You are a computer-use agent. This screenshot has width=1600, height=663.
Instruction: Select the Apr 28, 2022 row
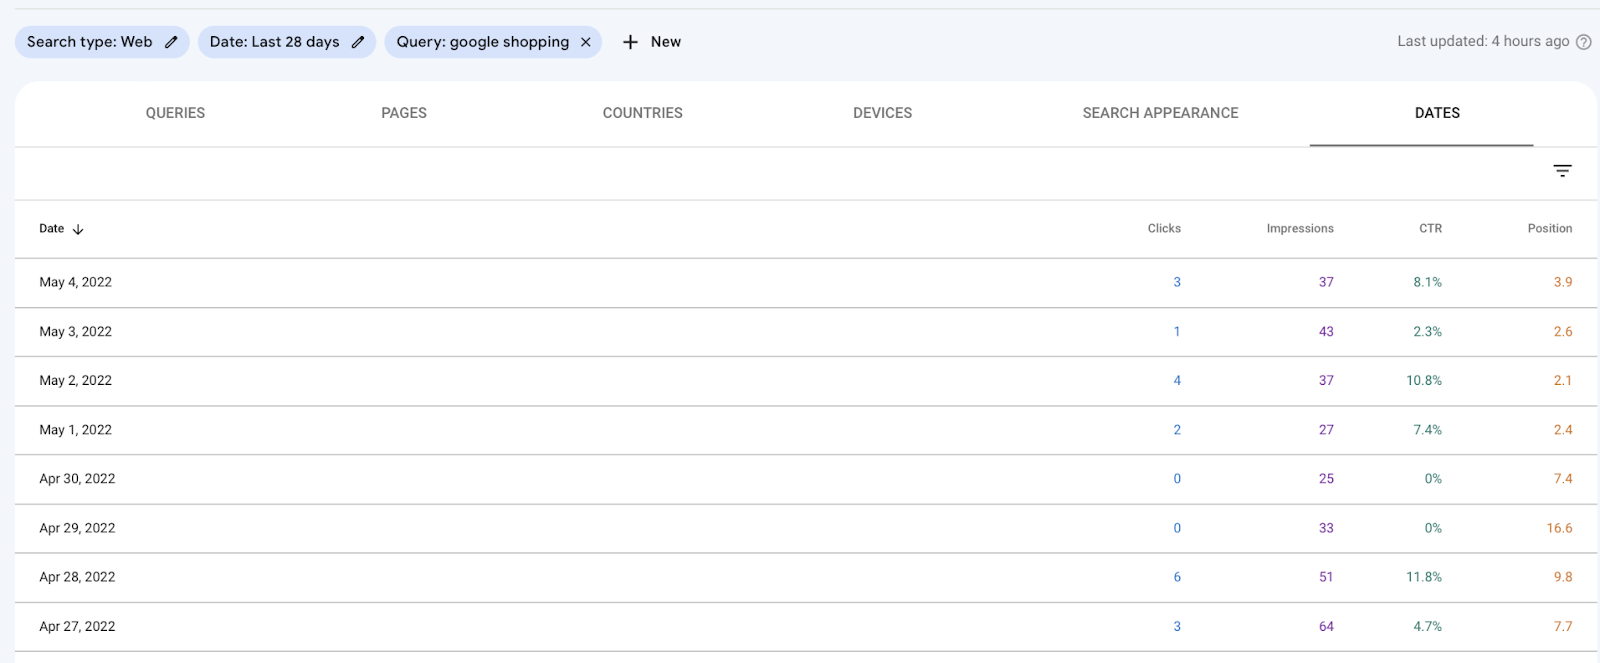click(x=806, y=577)
